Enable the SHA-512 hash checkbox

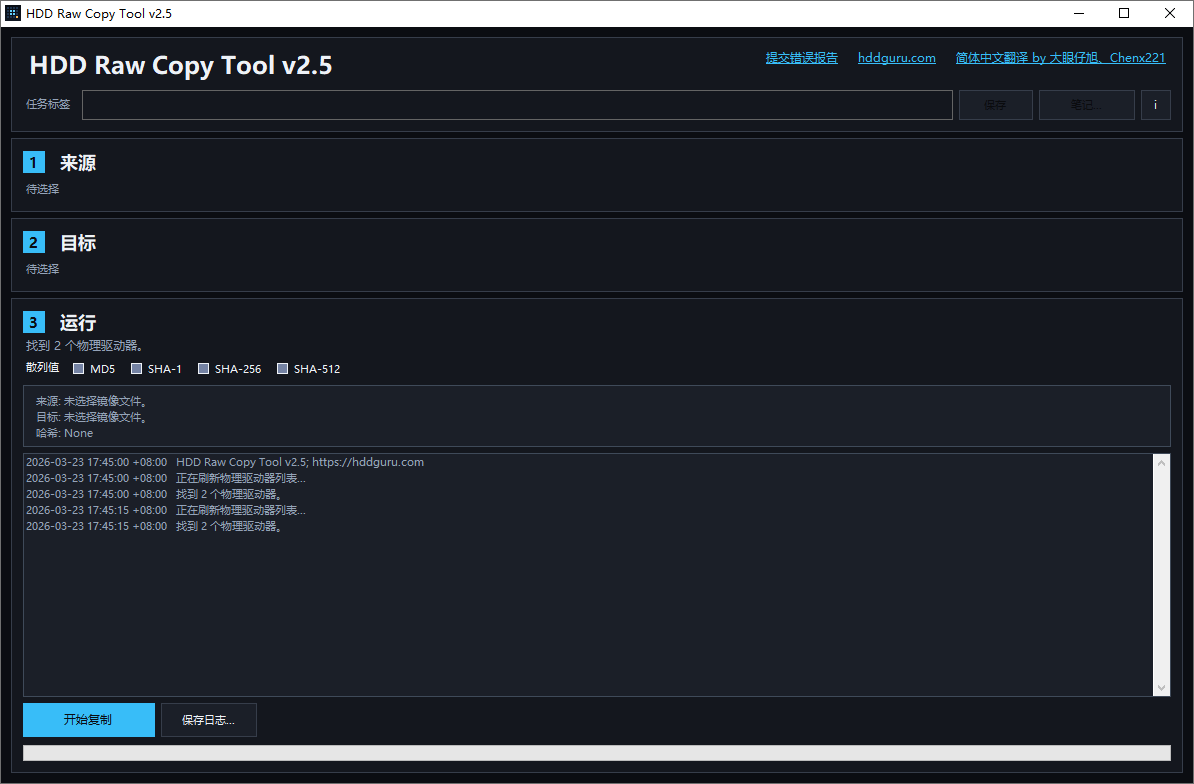point(281,368)
